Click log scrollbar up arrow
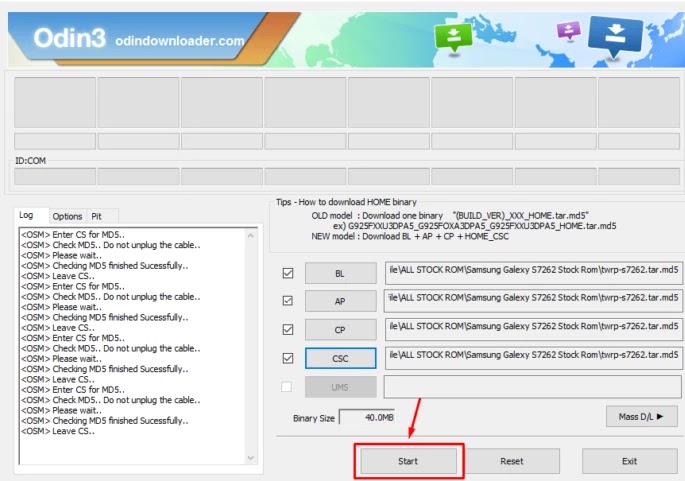 coord(251,235)
